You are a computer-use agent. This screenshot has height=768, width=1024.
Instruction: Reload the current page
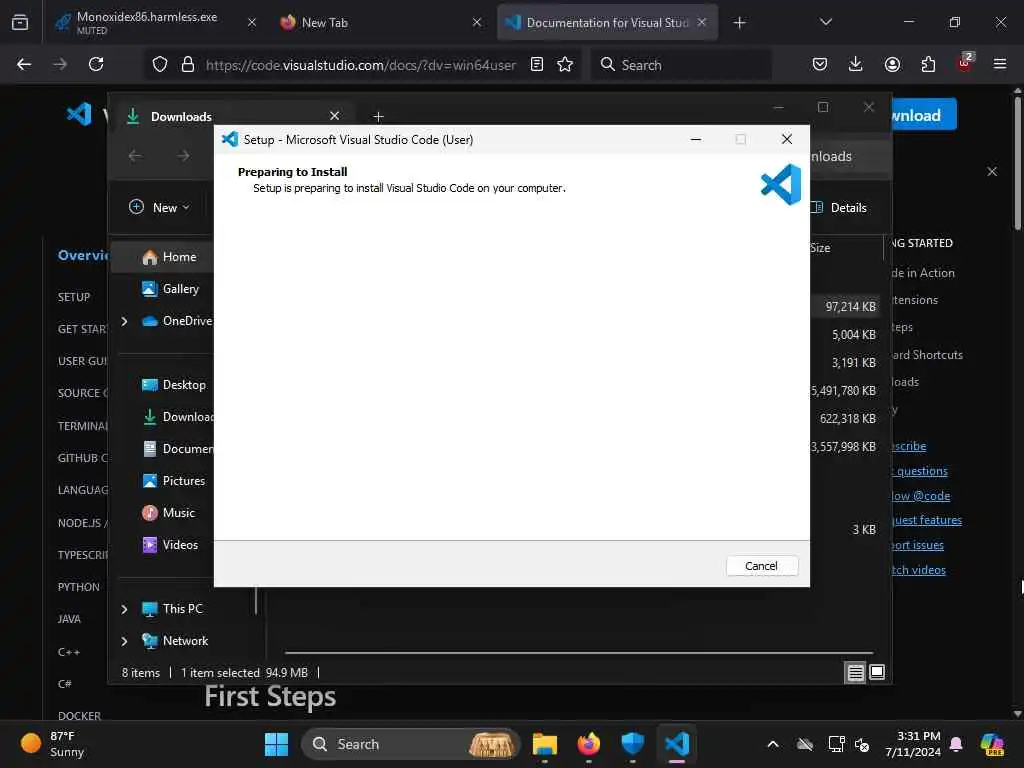coord(96,64)
